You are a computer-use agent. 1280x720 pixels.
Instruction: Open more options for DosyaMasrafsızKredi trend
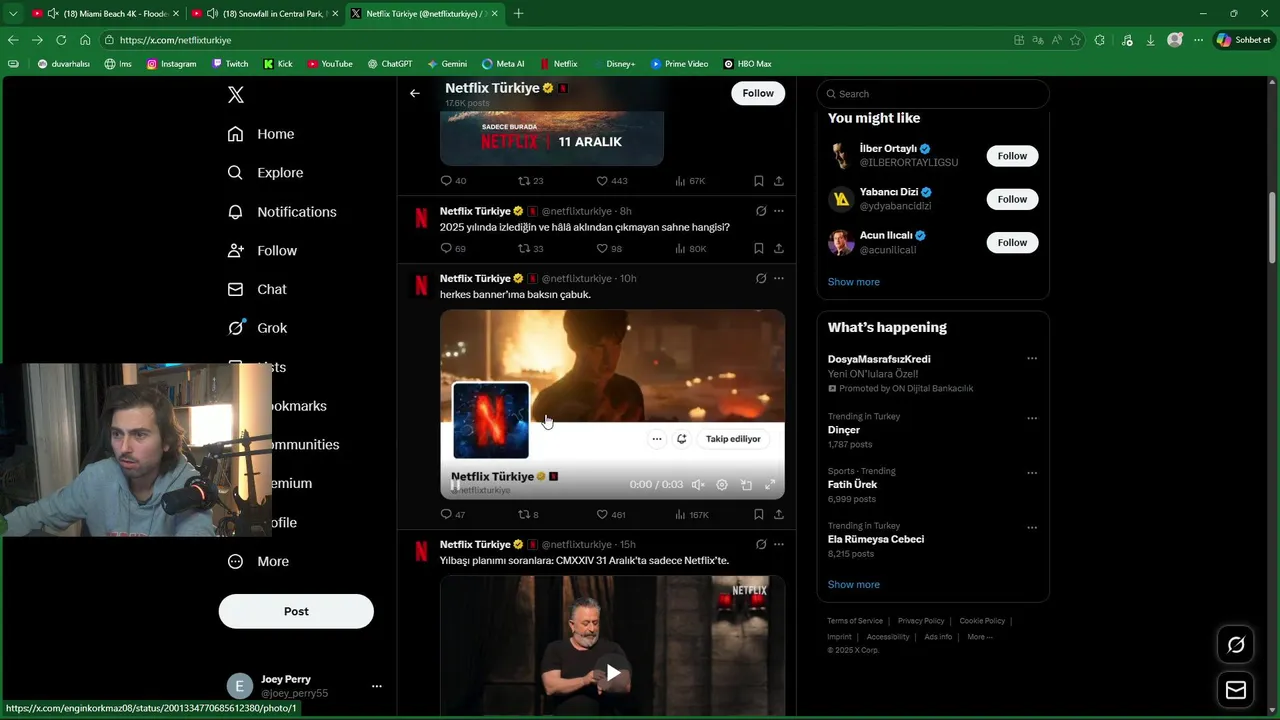click(1032, 359)
